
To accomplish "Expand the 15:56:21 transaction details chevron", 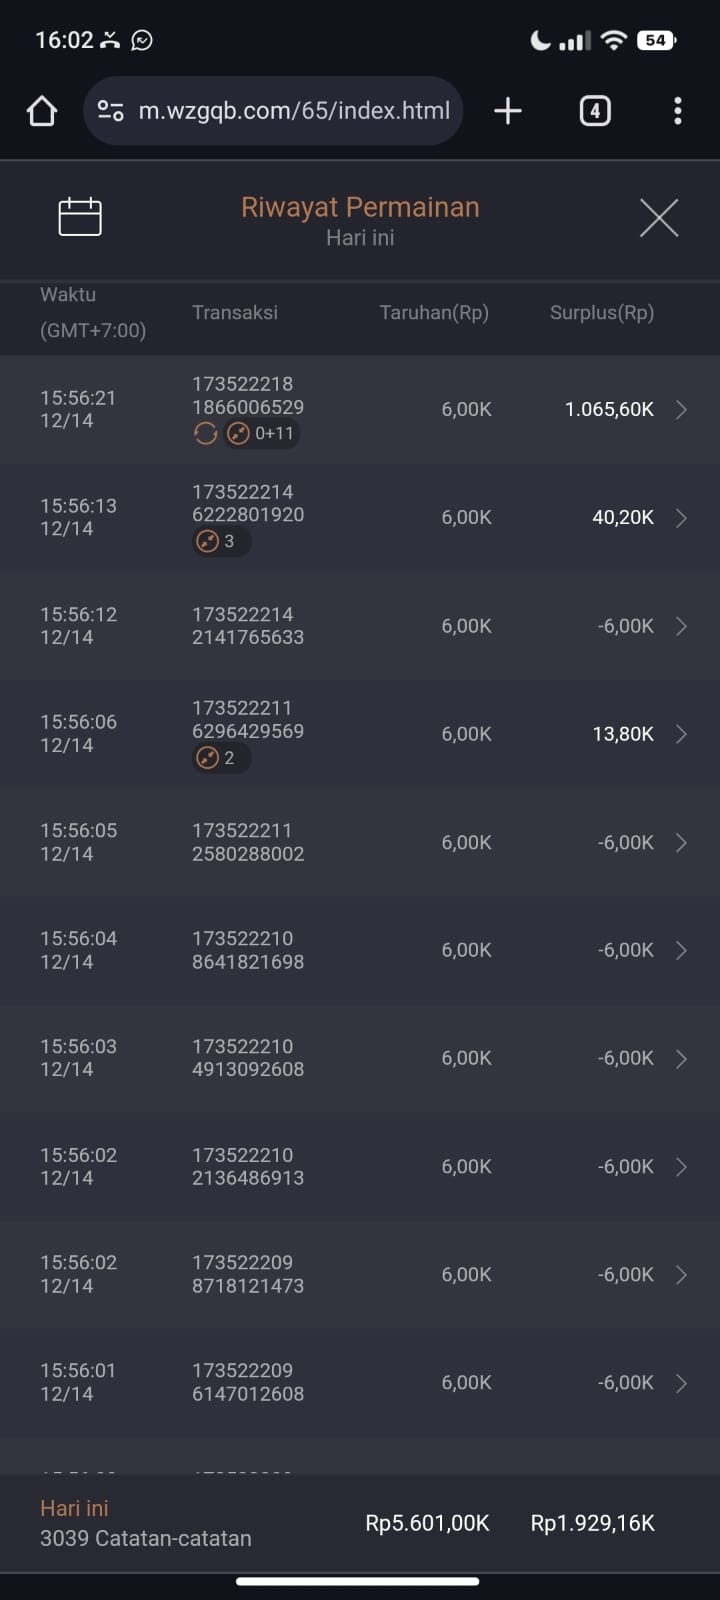I will point(681,410).
